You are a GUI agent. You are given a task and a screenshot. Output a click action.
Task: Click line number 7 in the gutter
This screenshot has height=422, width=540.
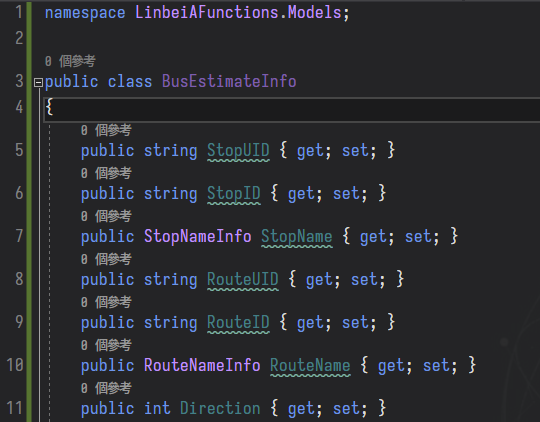19,236
